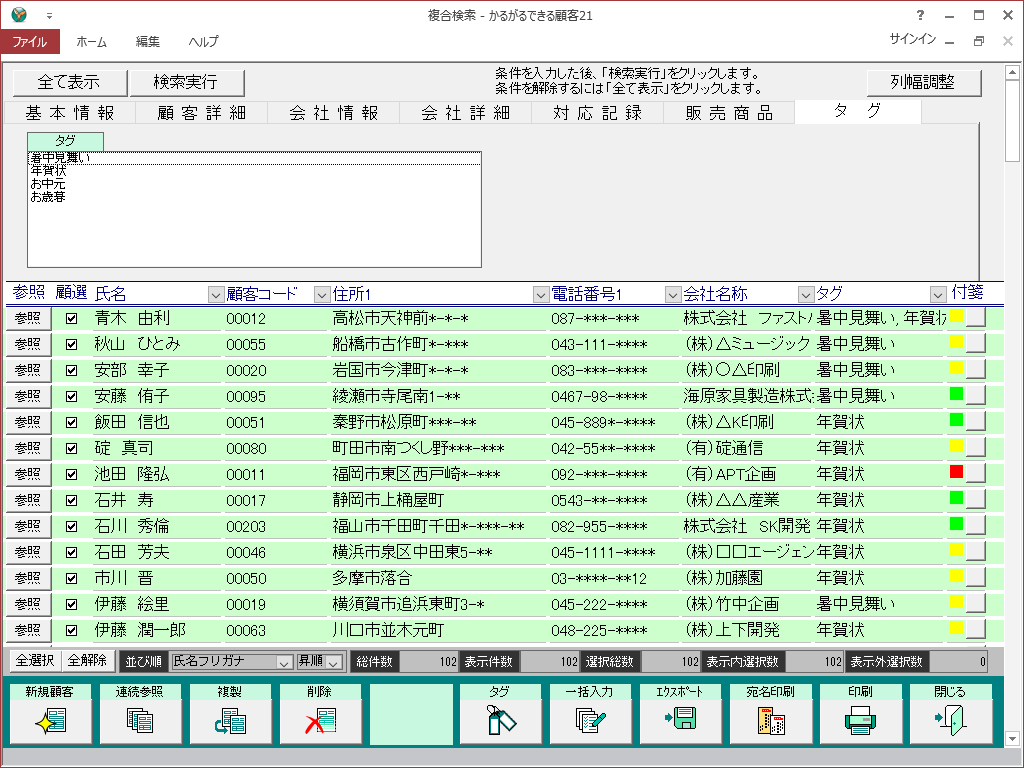Open the ファイル menu
Screen dimensions: 1024x768
pos(30,42)
